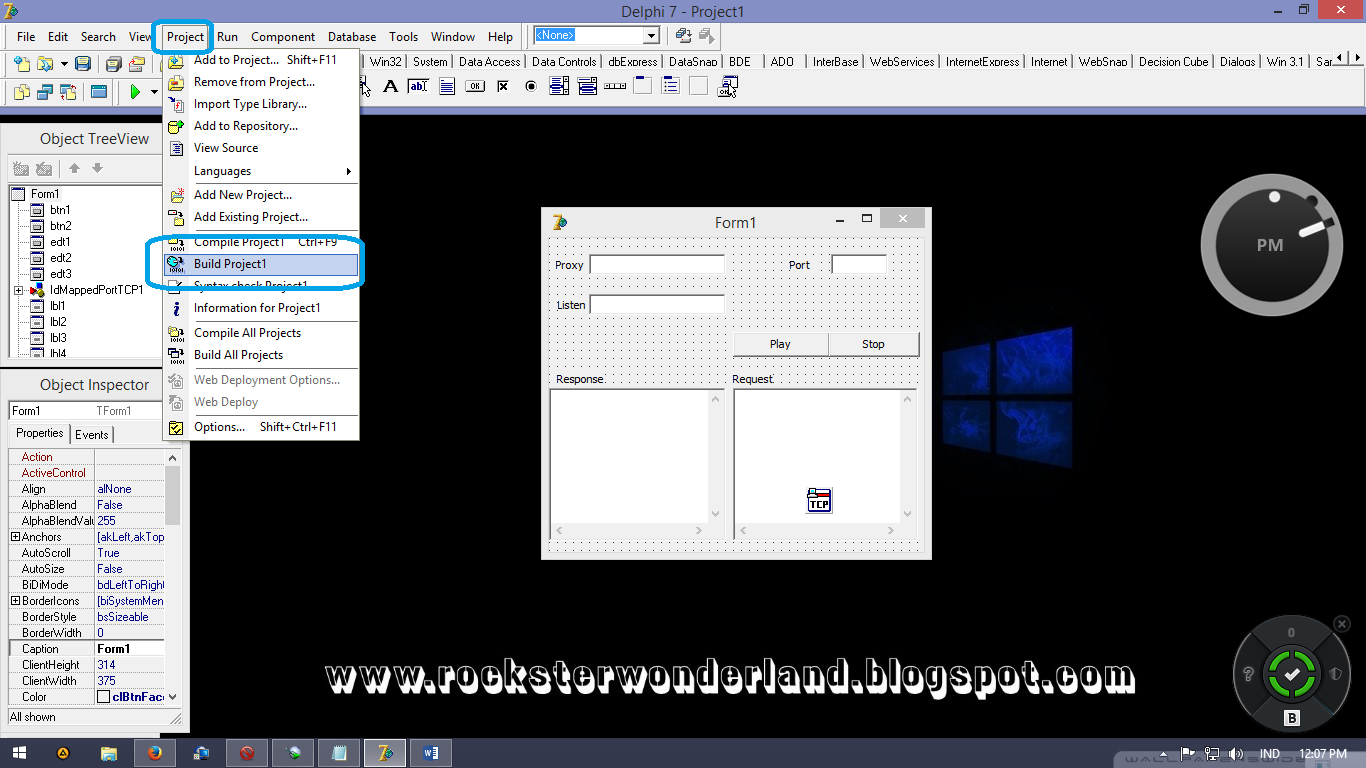Screen dimensions: 1366x768
Task: Click in the Port input field
Action: click(859, 265)
